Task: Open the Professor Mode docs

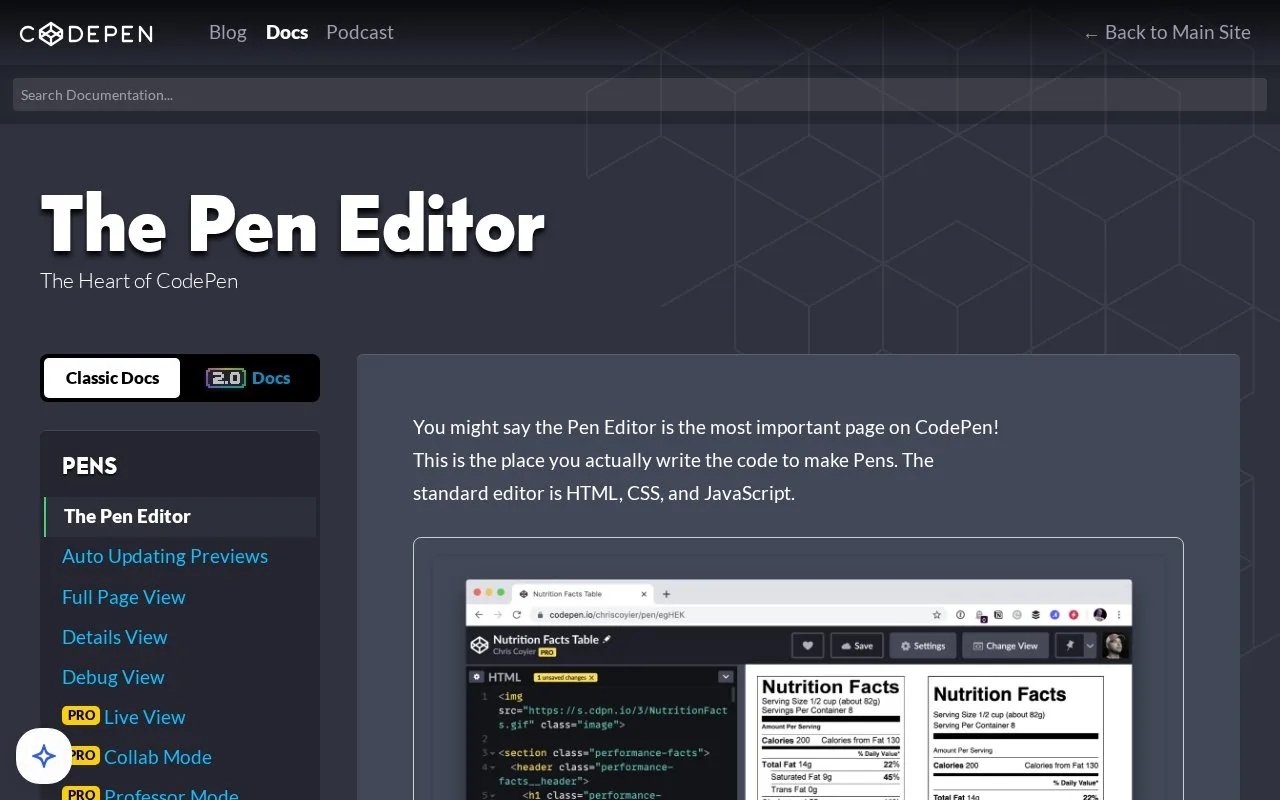Action: click(x=171, y=795)
